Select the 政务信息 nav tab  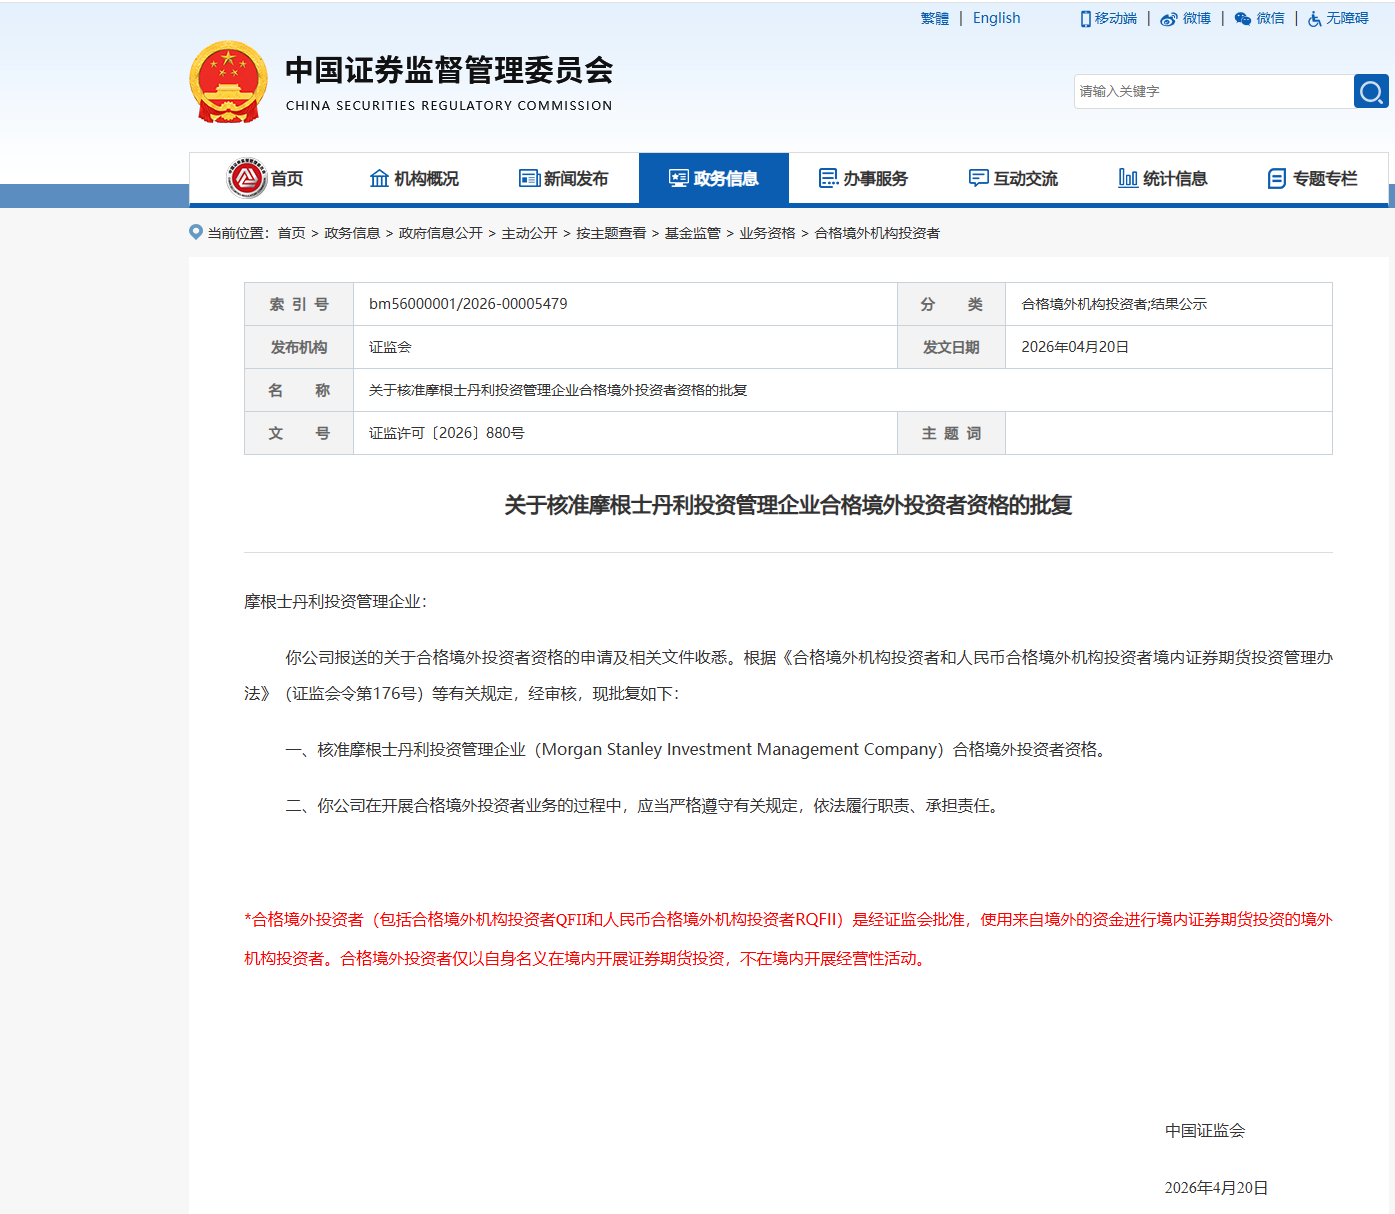(x=714, y=178)
